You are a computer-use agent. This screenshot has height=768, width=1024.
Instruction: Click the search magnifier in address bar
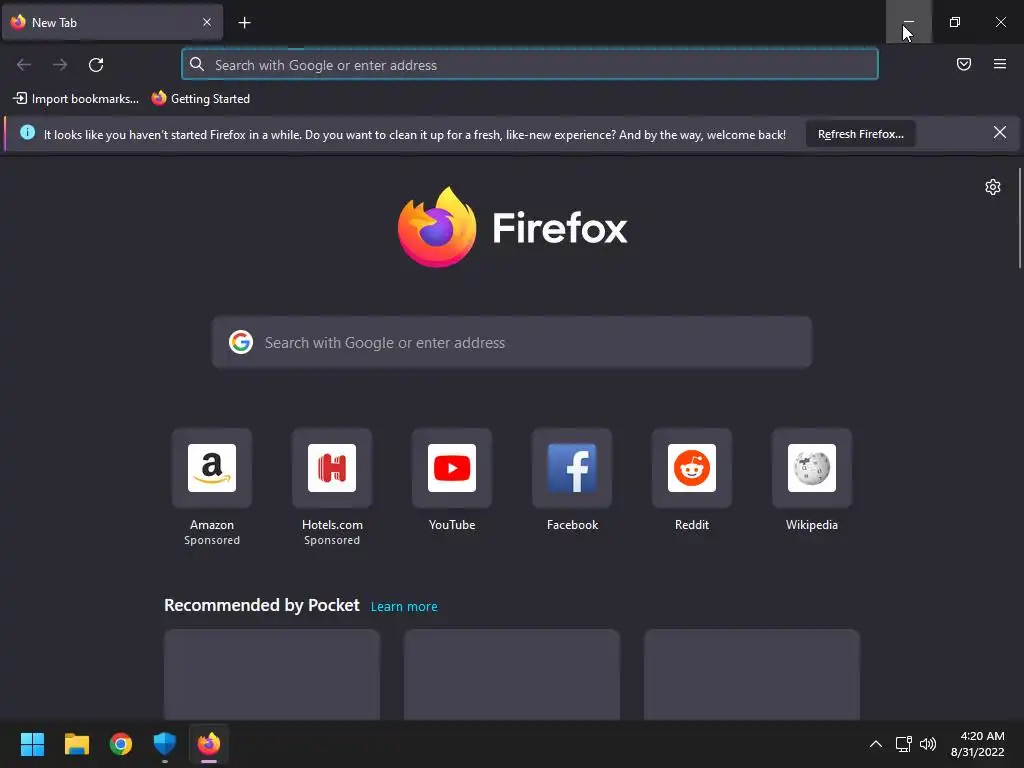(197, 64)
